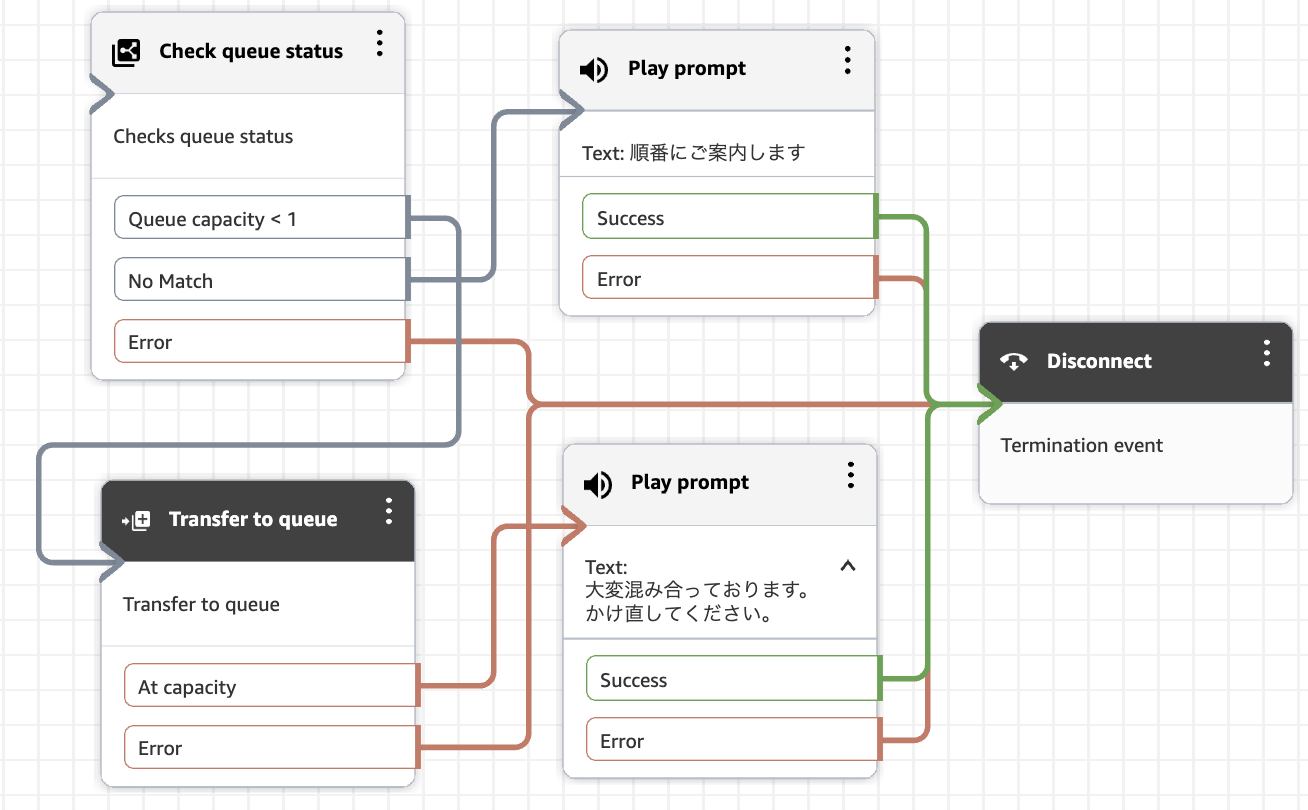Click the Text: 順番にご案内します label
This screenshot has width=1308, height=810.
(x=693, y=153)
